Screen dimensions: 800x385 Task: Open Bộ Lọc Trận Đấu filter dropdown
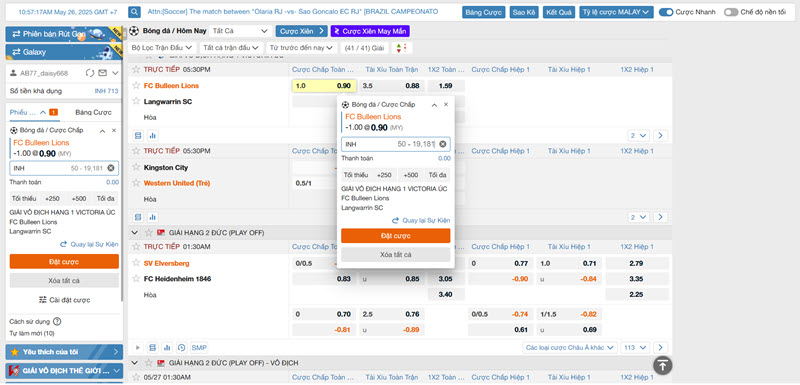tap(162, 48)
